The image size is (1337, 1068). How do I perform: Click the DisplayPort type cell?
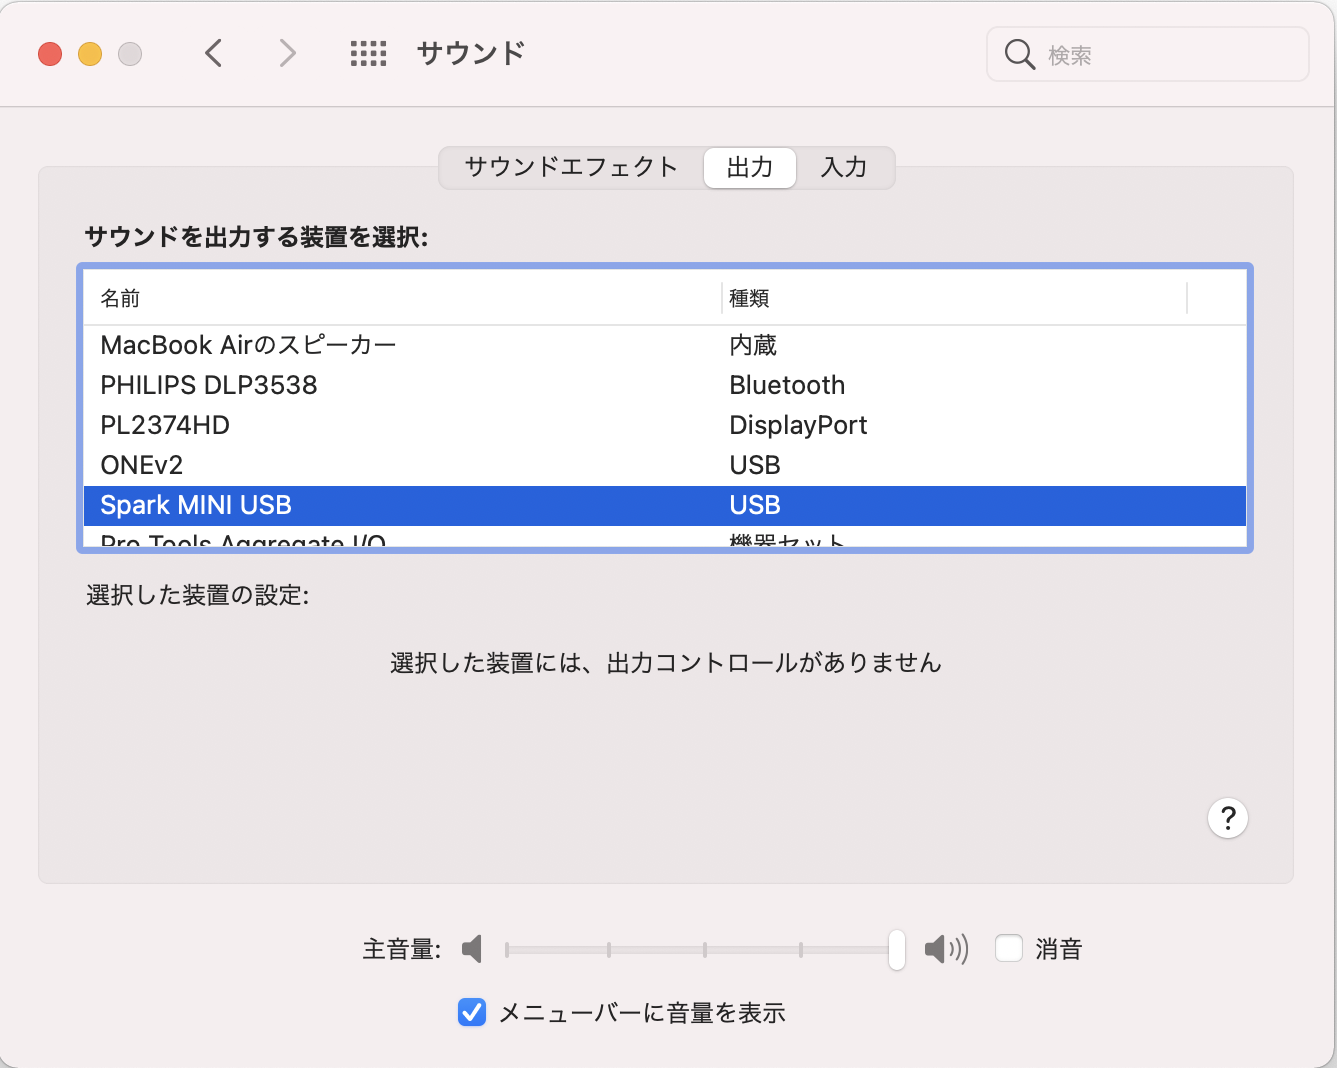tap(798, 425)
